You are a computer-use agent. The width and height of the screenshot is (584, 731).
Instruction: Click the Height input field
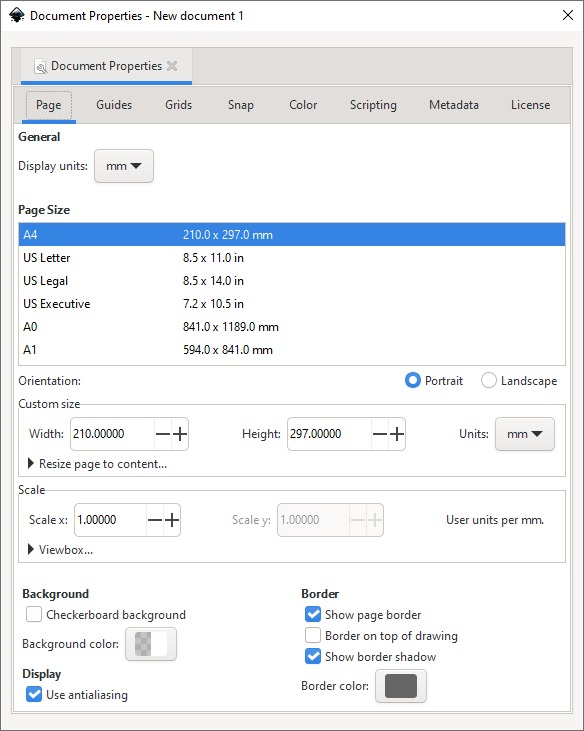pyautogui.click(x=329, y=434)
